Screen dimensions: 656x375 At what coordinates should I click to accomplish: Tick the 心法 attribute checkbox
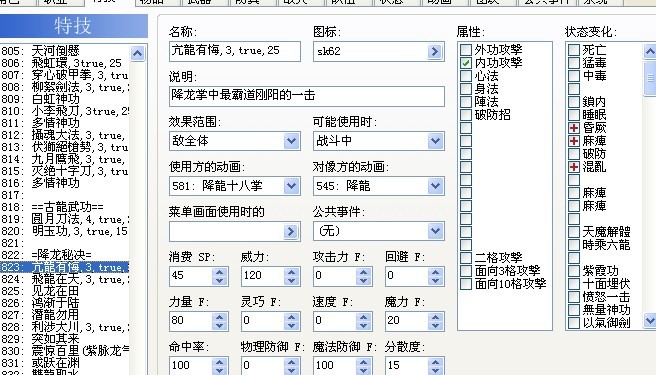click(x=466, y=76)
